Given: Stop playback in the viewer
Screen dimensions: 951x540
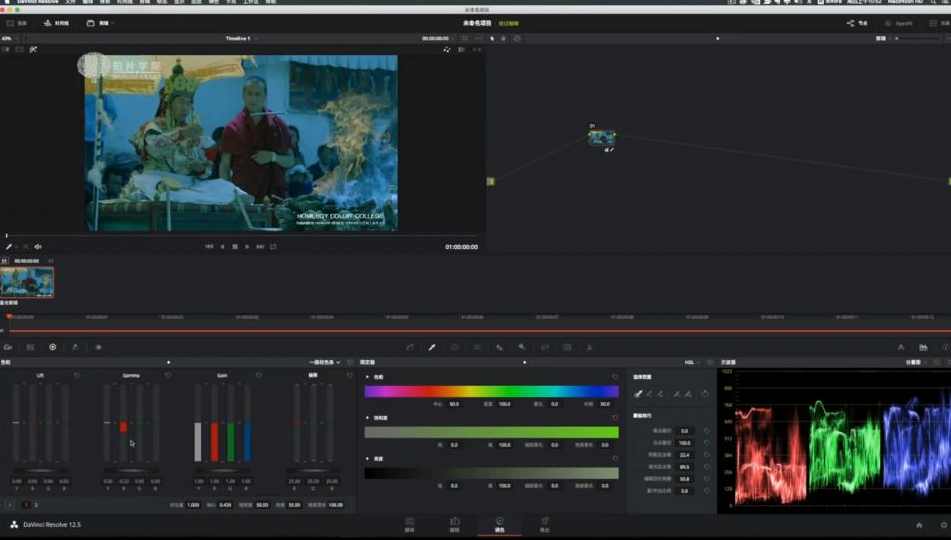Looking at the screenshot, I should tap(235, 246).
